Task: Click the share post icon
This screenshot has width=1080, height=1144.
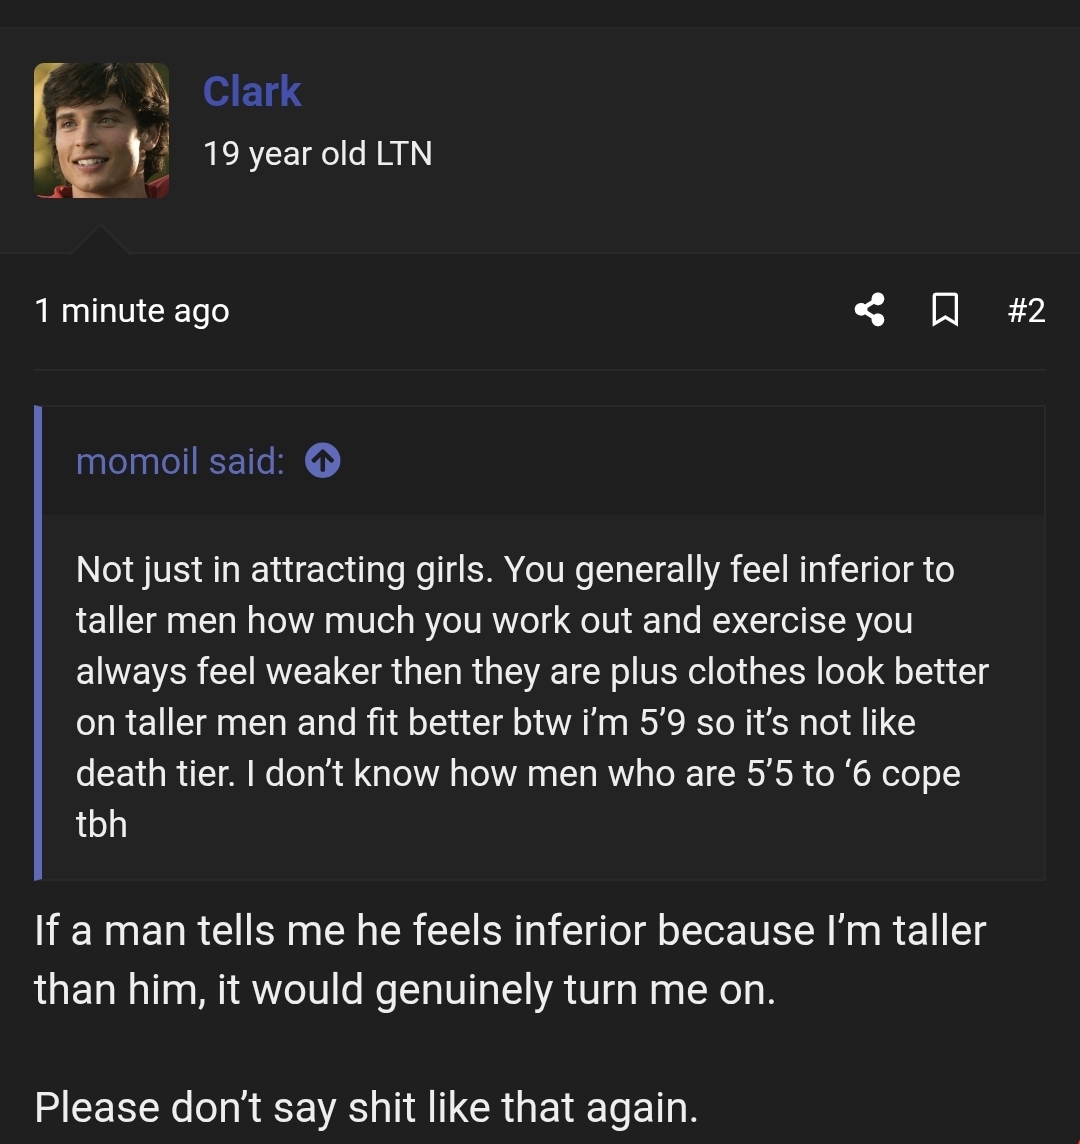Action: (x=870, y=310)
